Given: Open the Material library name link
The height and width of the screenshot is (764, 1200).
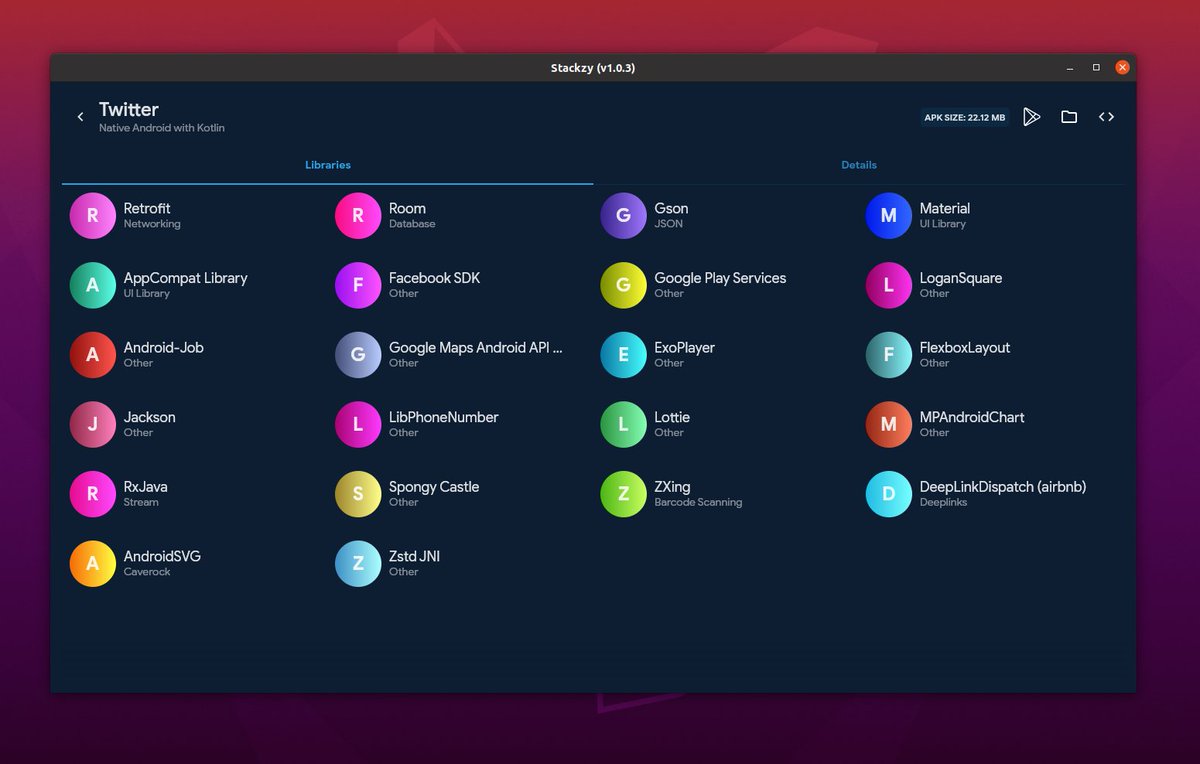Looking at the screenshot, I should pyautogui.click(x=945, y=208).
